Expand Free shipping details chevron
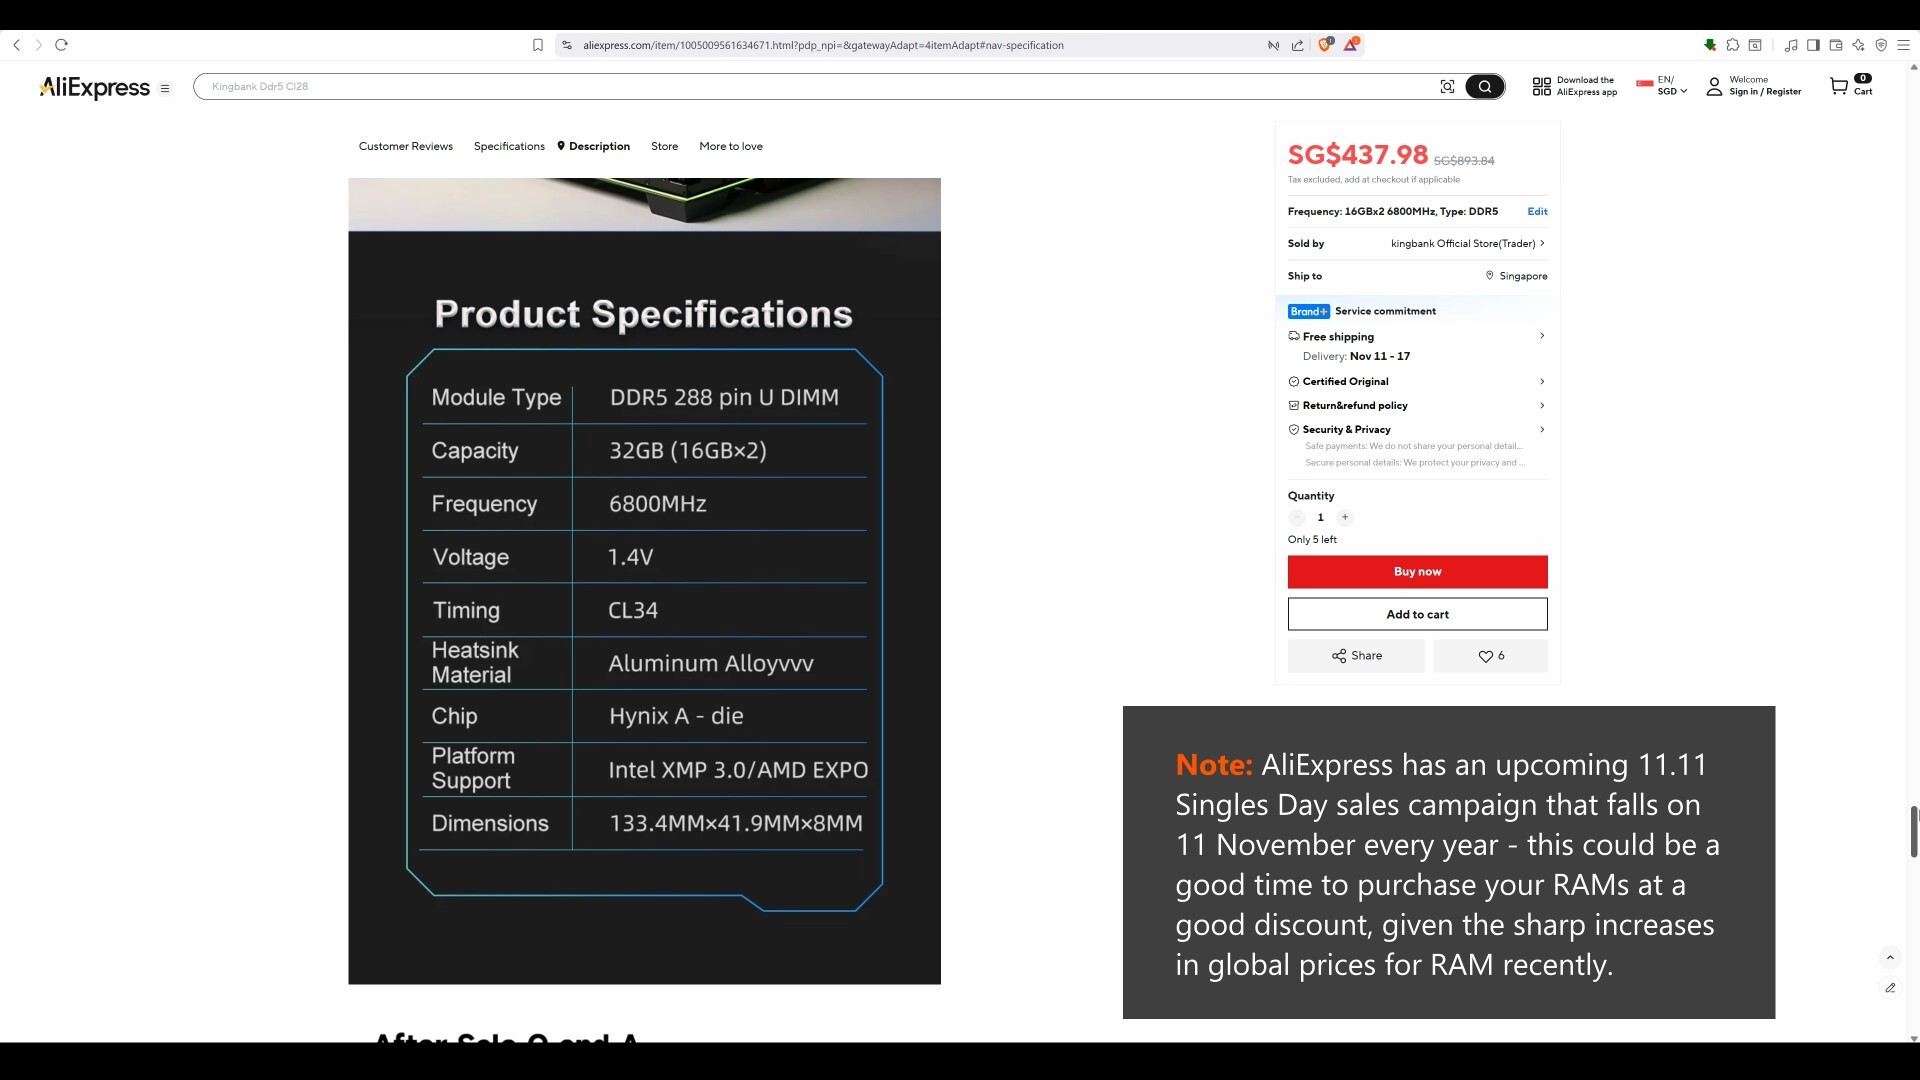Viewport: 1920px width, 1080px height. 1542,336
